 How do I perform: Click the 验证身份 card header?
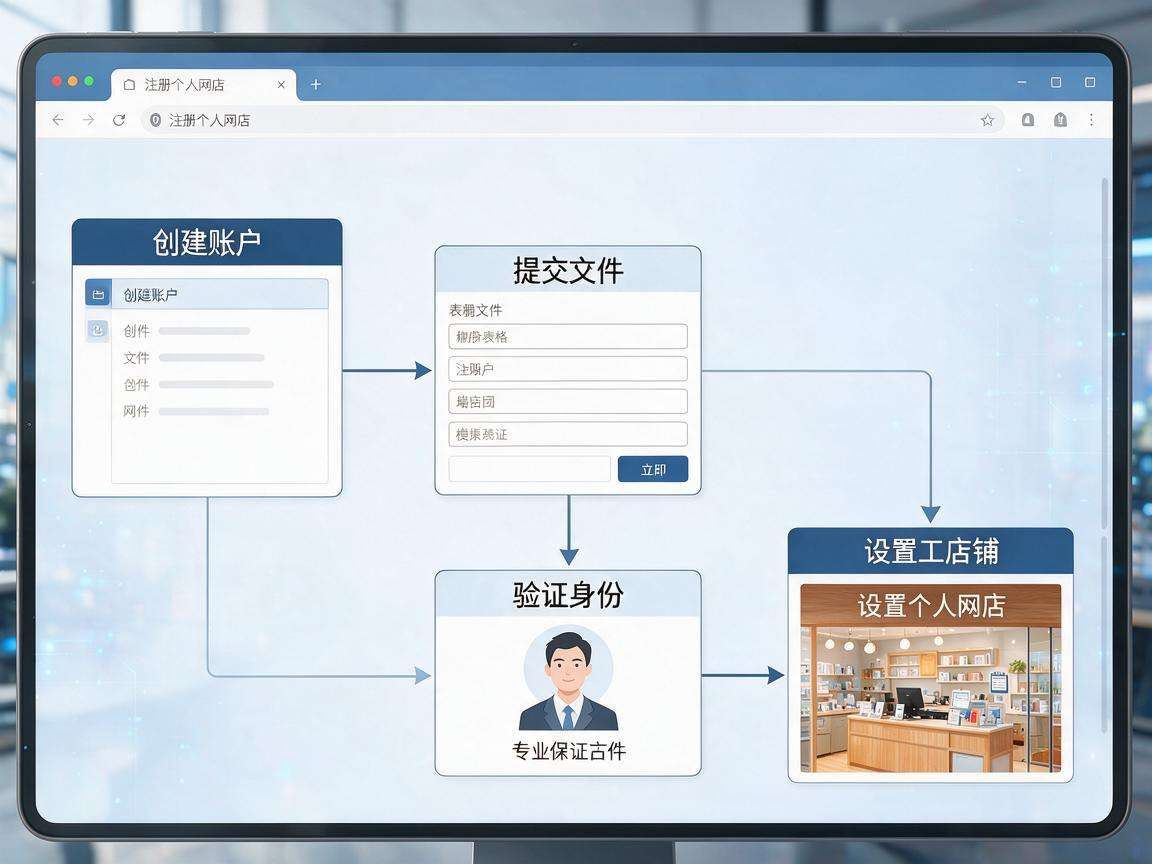click(x=568, y=594)
